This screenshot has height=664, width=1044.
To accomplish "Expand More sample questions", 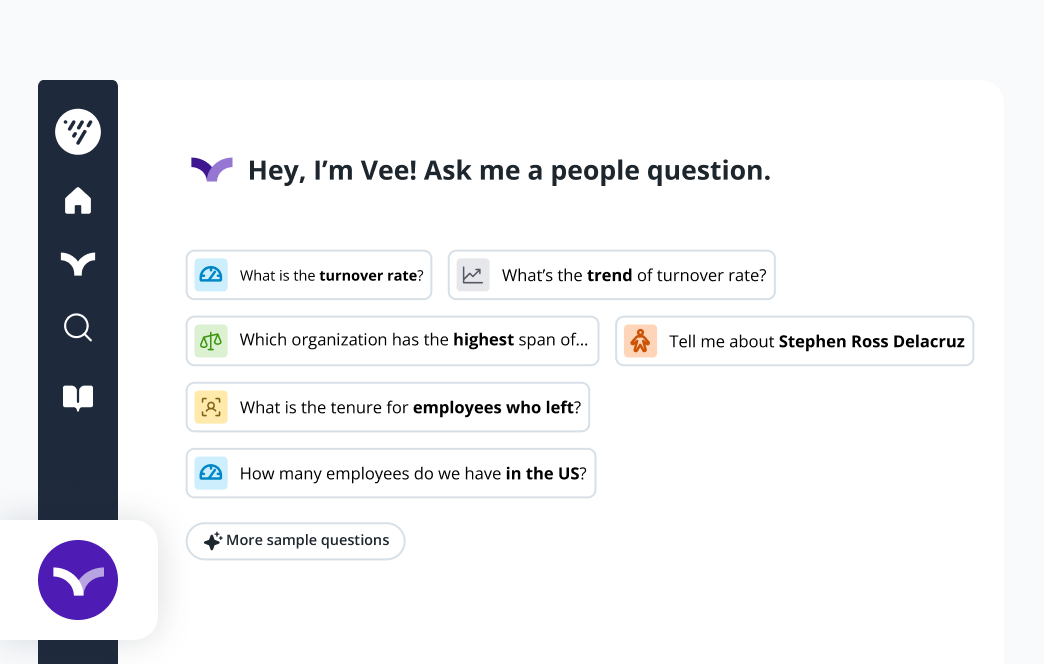I will point(296,541).
